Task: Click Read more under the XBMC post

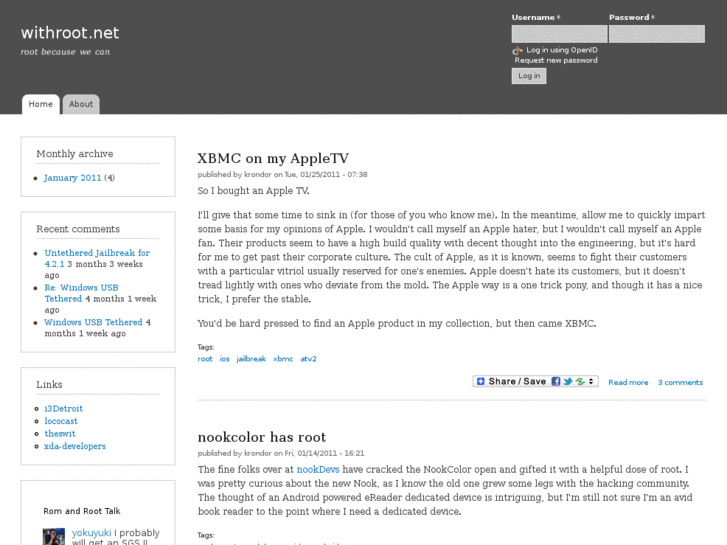Action: tap(628, 382)
